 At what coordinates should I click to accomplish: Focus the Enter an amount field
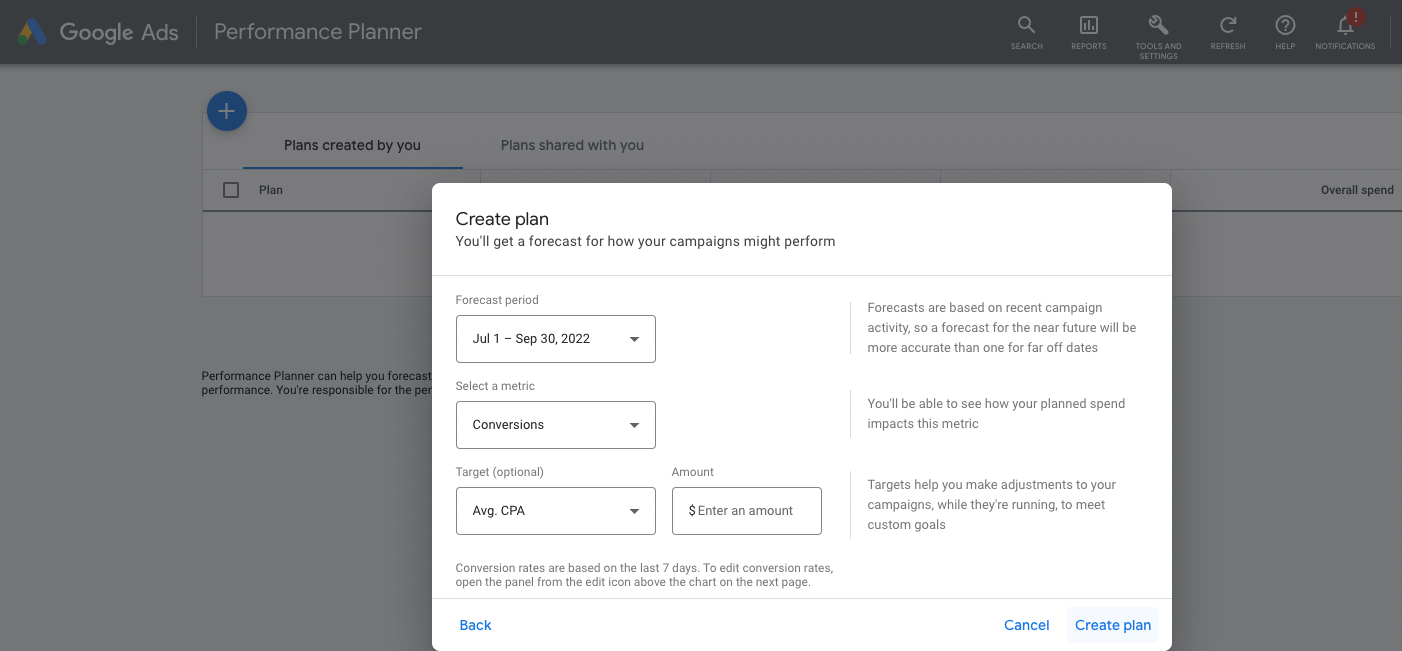(x=747, y=511)
